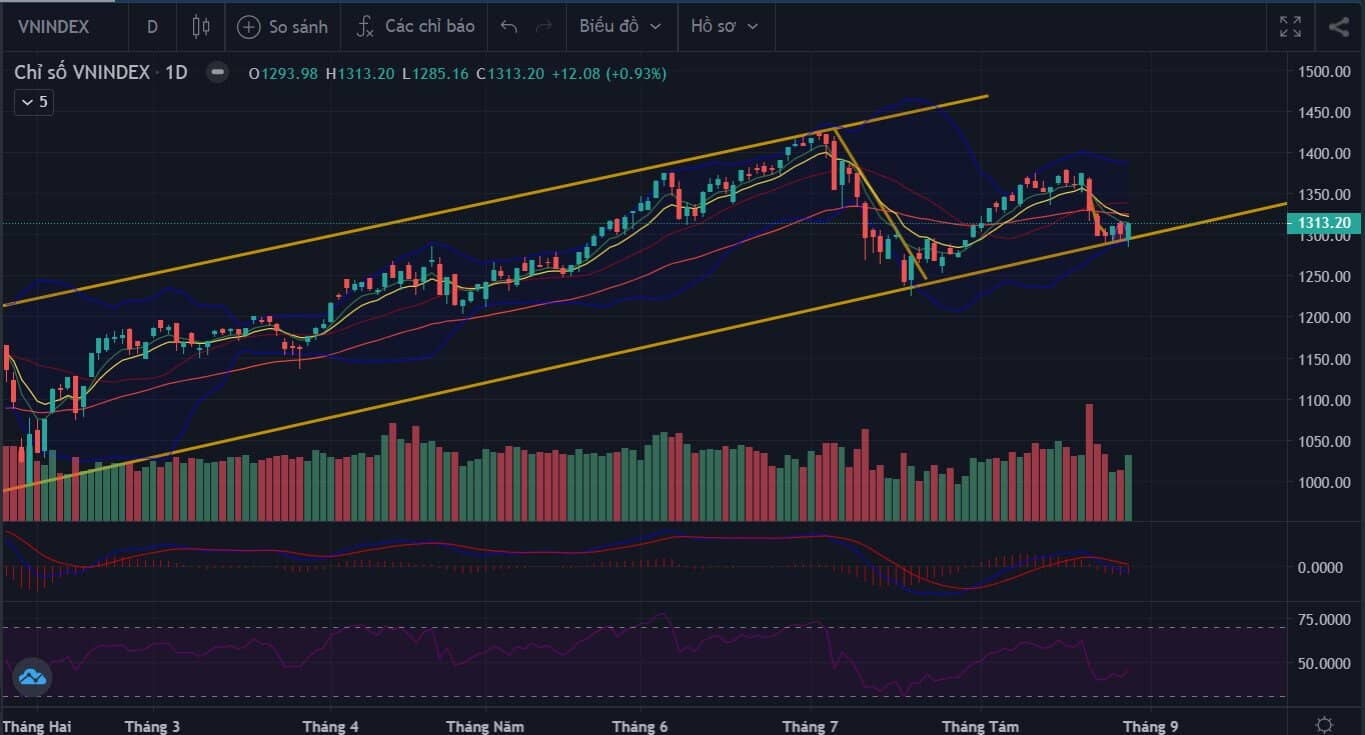Toggle the 5 indicators legend collapse chevron
The width and height of the screenshot is (1365, 735).
pos(34,102)
